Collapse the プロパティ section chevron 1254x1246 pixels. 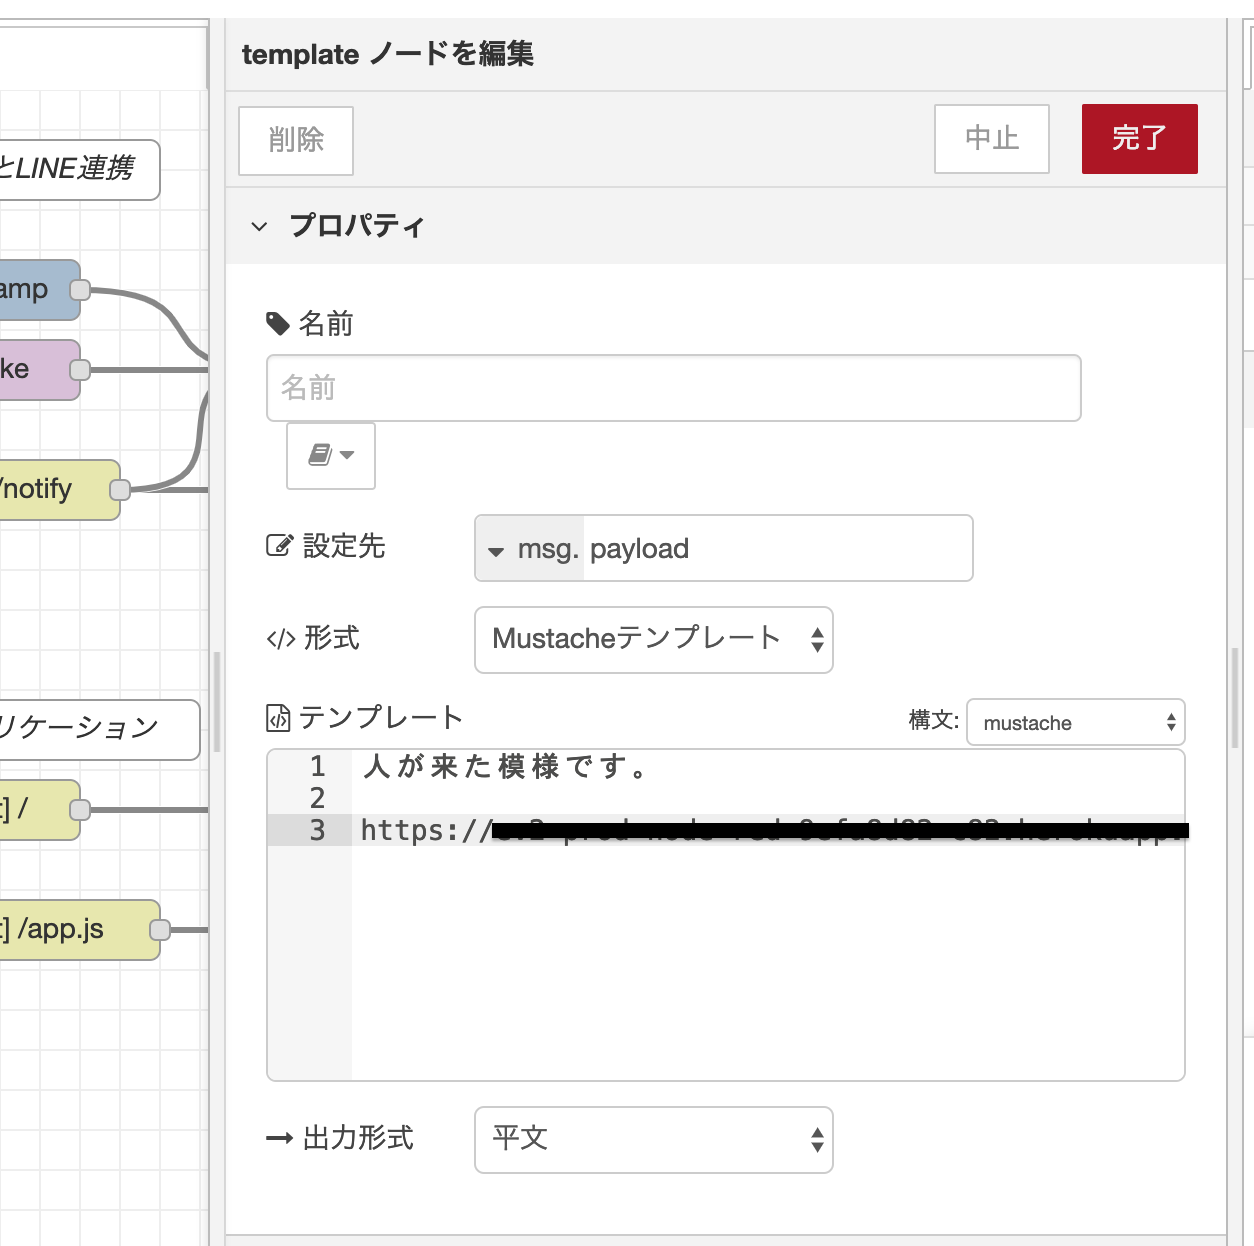click(x=260, y=227)
